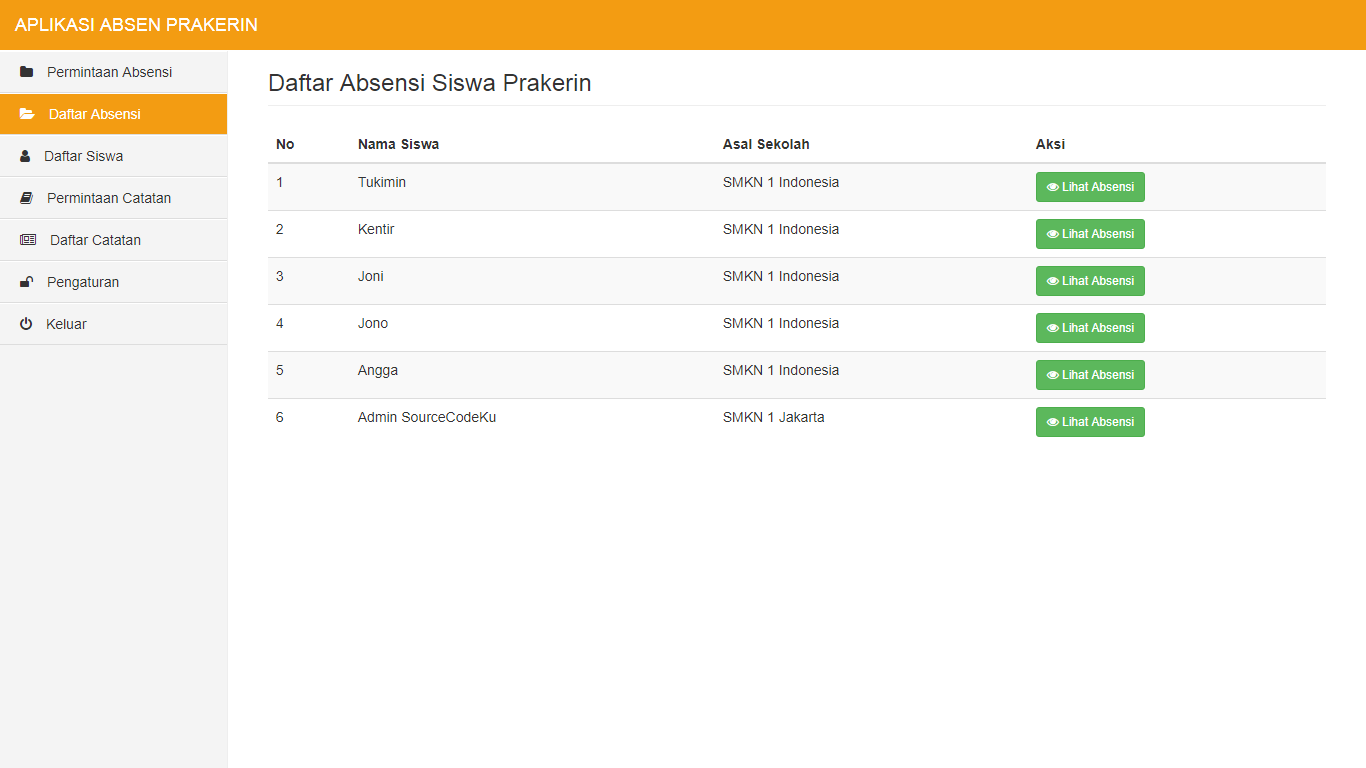The image size is (1366, 768).
Task: Click the eye icon in Admin SourceCodeKu's row
Action: (x=1052, y=422)
